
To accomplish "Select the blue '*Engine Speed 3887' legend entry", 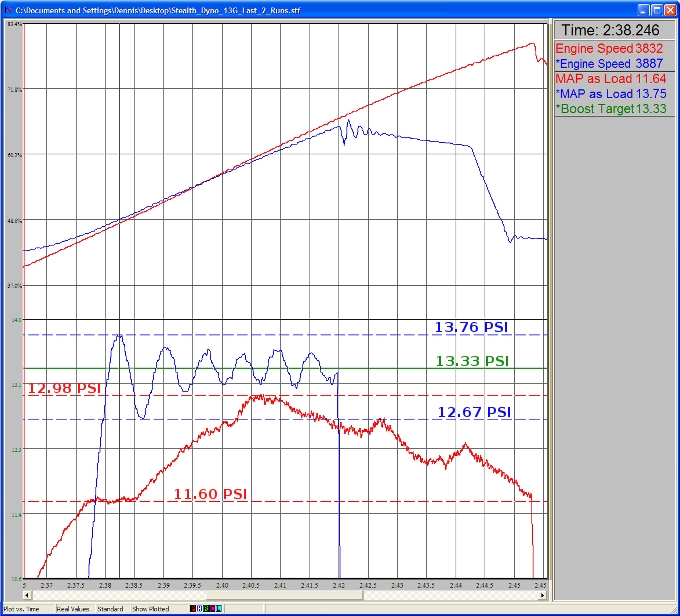I will (x=609, y=63).
